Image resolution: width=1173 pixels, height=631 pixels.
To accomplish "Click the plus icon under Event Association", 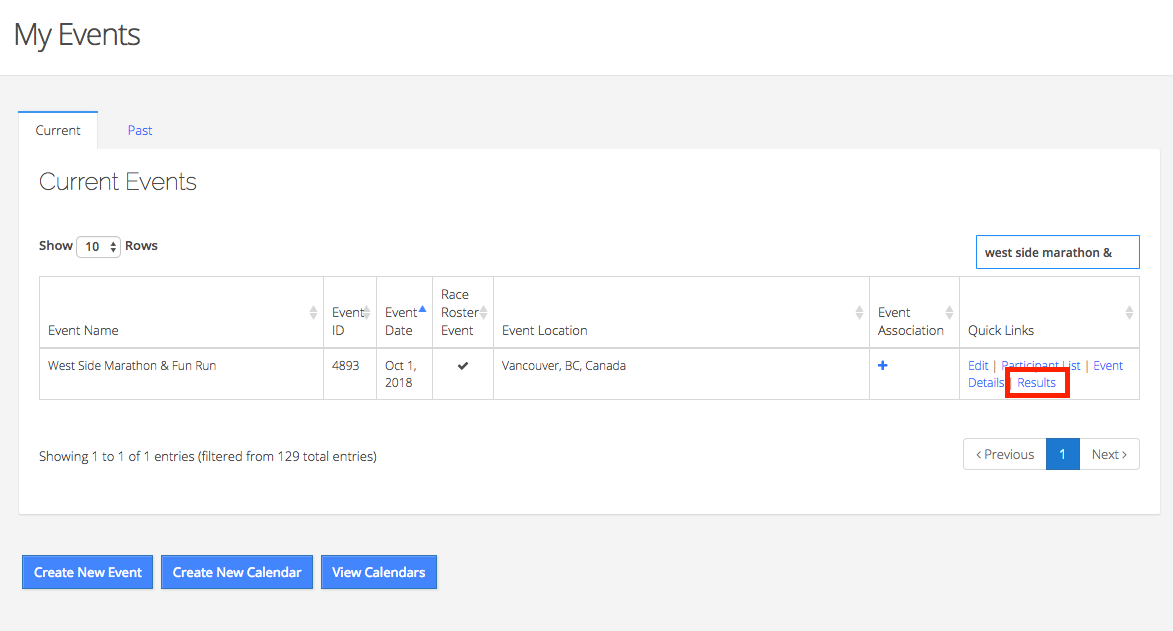I will coord(883,365).
